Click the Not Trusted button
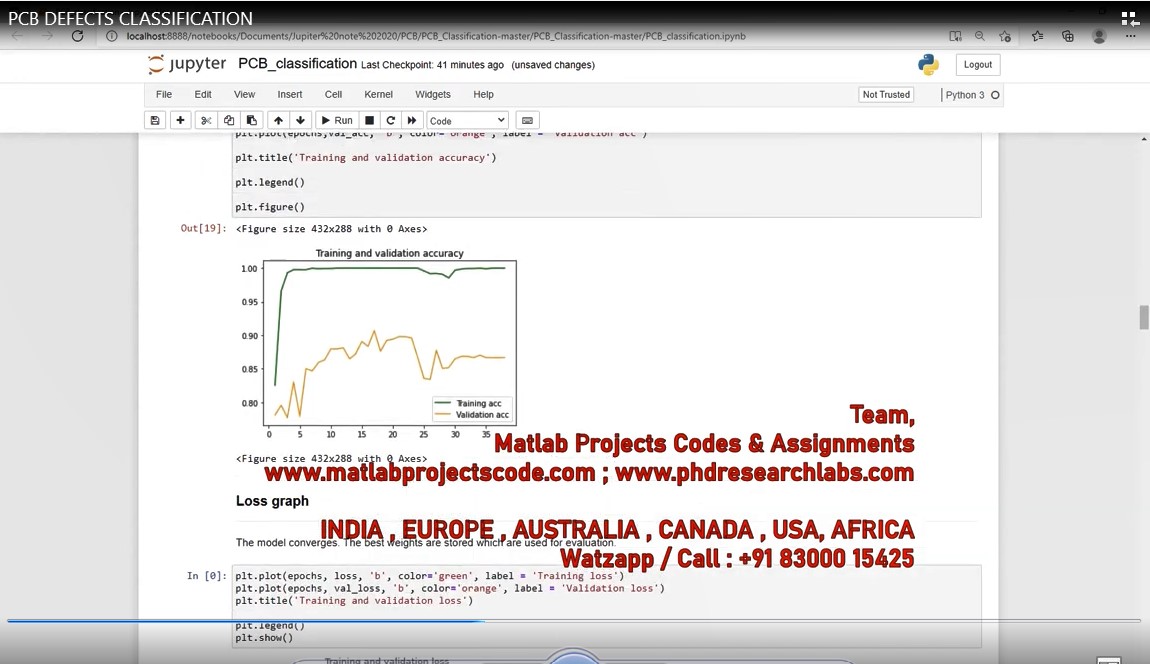Image resolution: width=1150 pixels, height=664 pixels. pos(886,95)
